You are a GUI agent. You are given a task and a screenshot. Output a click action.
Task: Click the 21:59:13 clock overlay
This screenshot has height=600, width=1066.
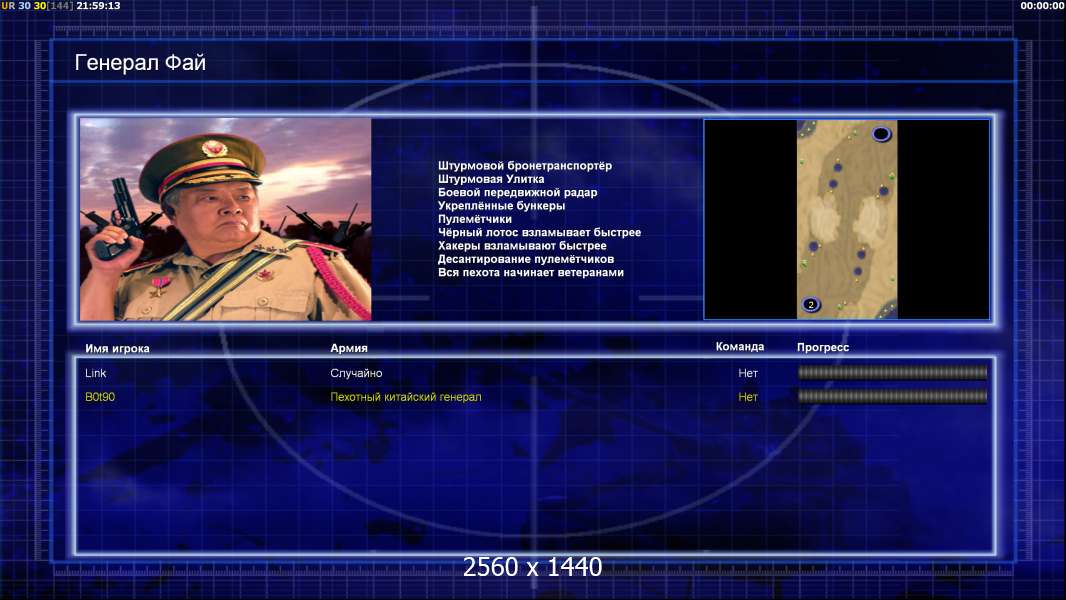click(x=99, y=5)
